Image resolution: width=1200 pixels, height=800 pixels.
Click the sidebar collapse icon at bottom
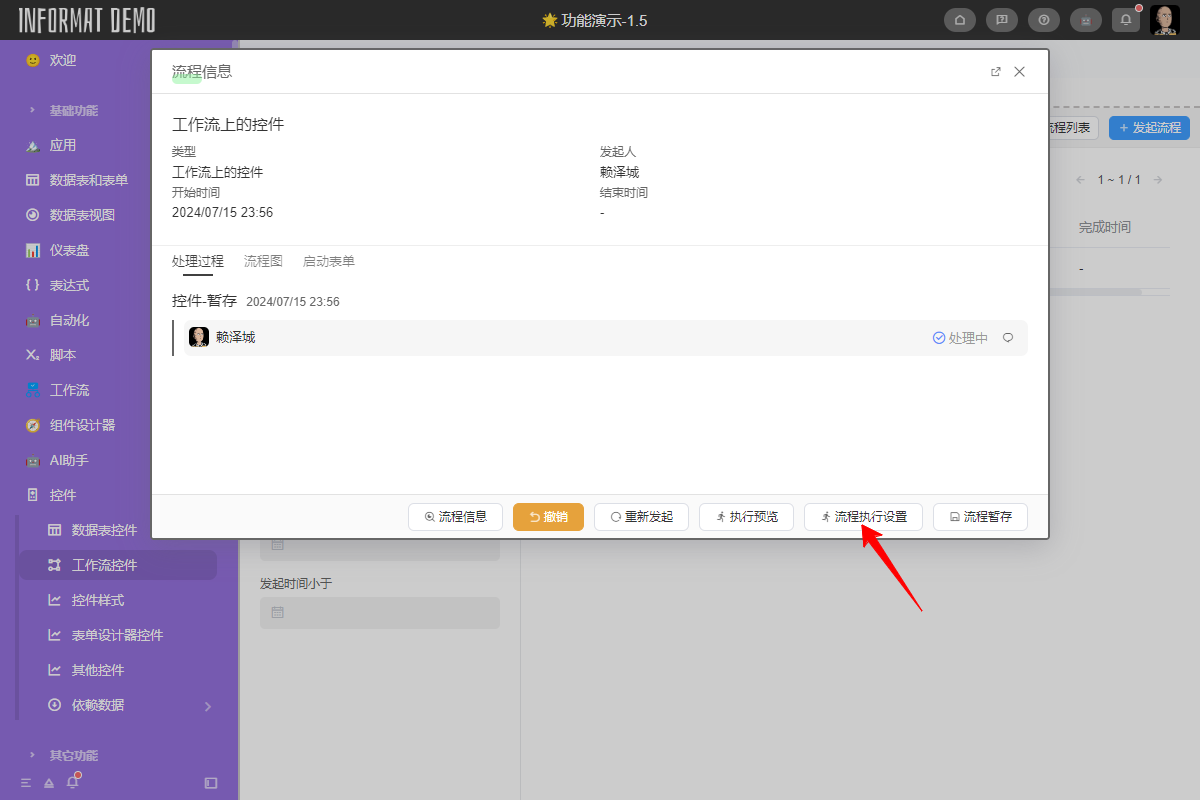pyautogui.click(x=211, y=783)
